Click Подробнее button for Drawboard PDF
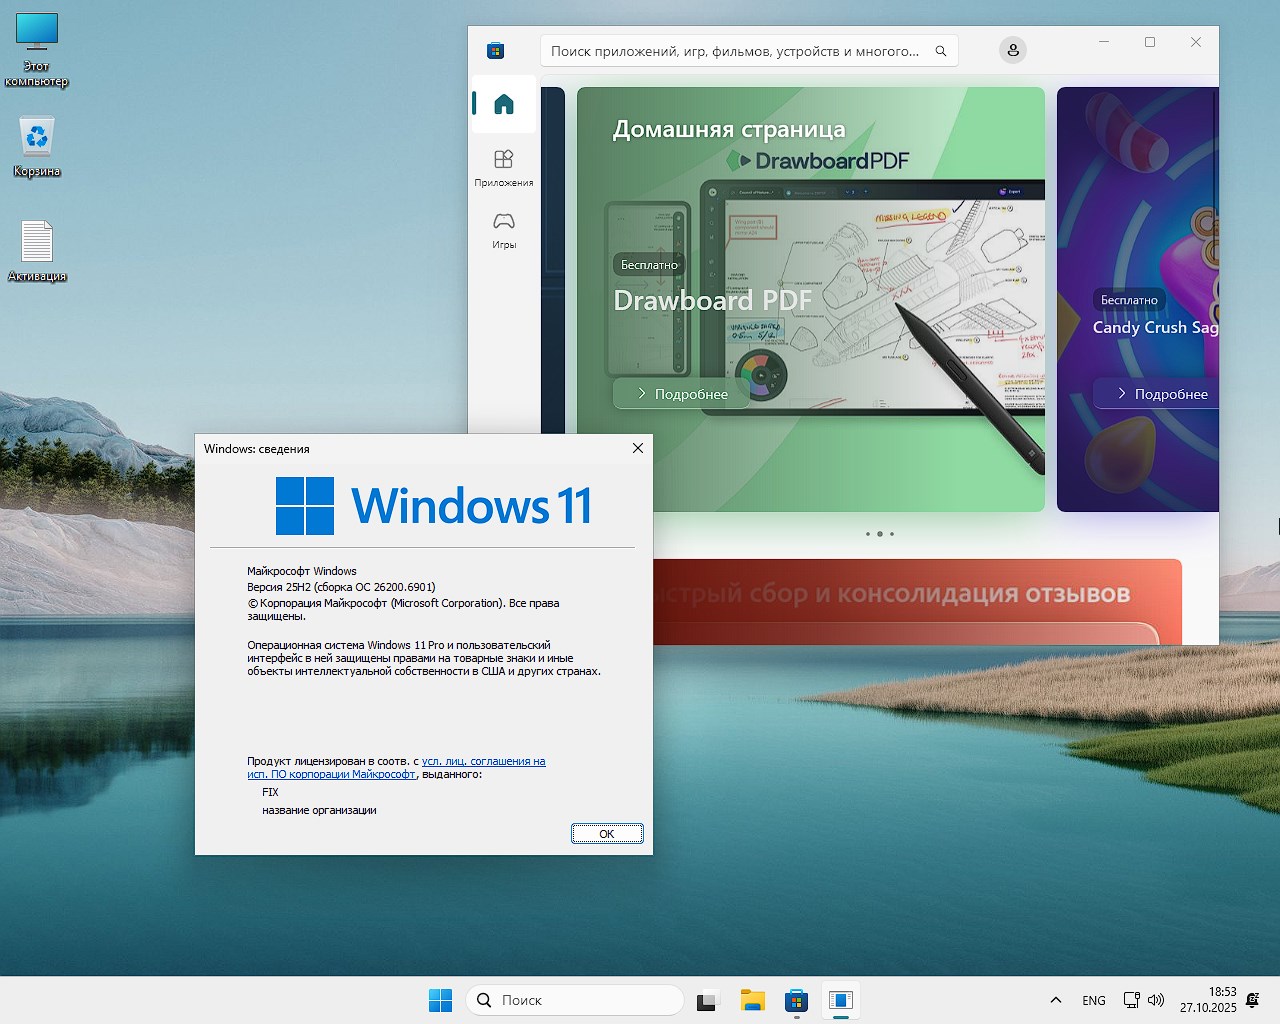1280x1024 pixels. click(x=683, y=394)
